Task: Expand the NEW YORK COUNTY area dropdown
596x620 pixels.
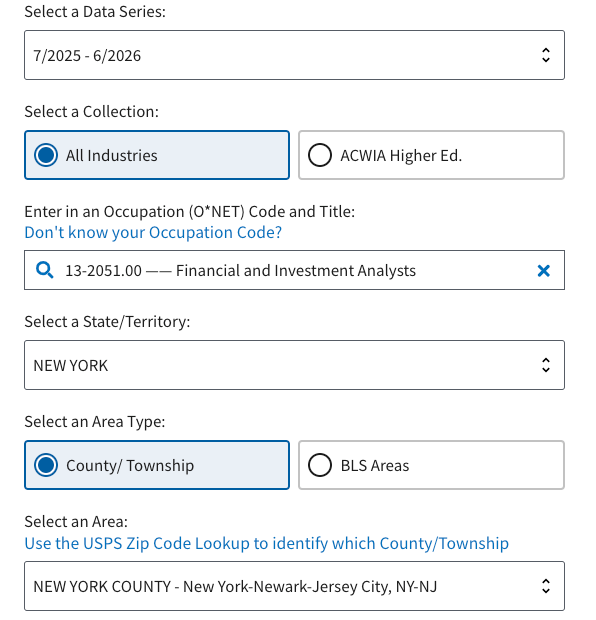Action: coord(294,586)
